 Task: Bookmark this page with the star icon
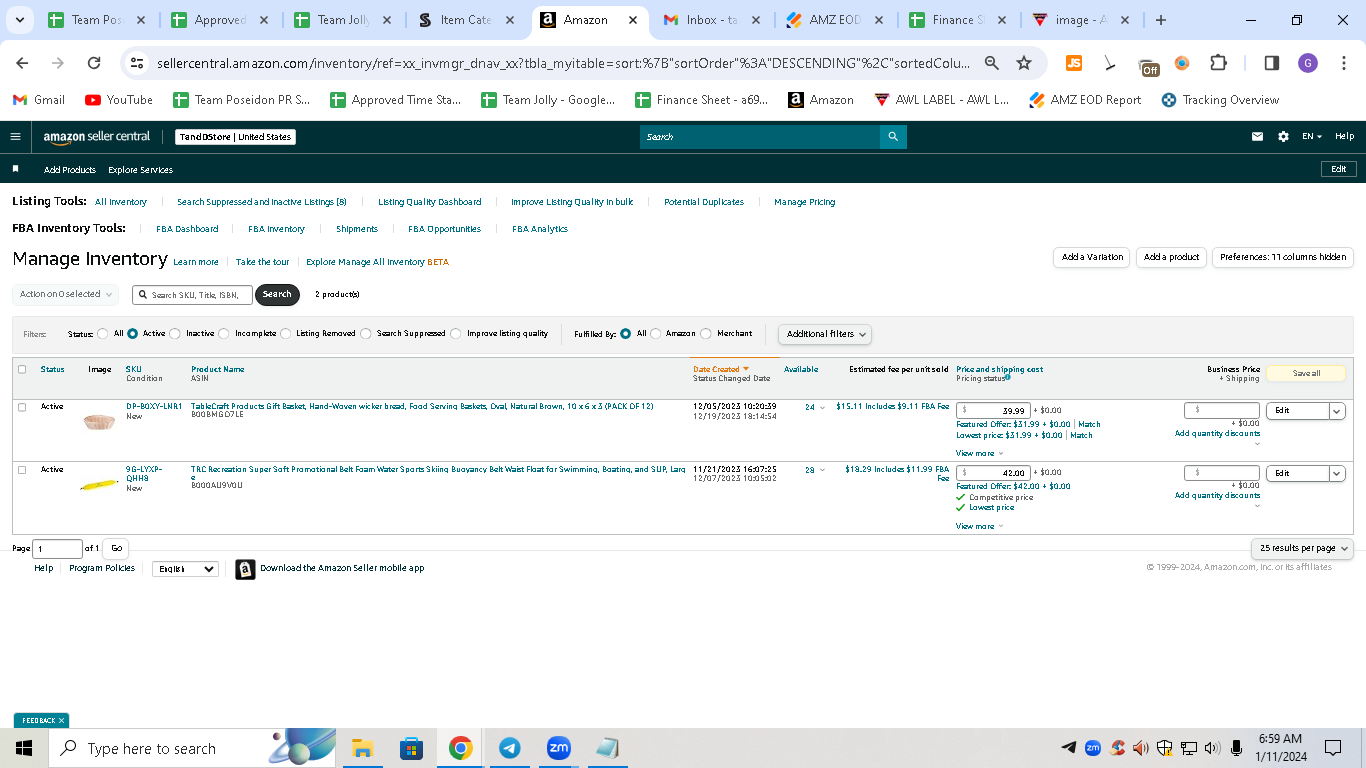click(1024, 63)
